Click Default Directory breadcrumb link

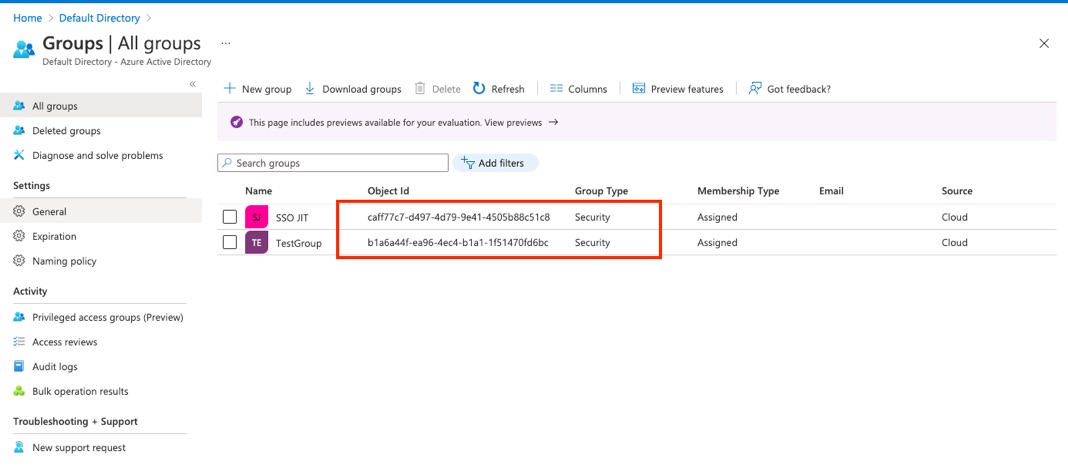coord(99,18)
